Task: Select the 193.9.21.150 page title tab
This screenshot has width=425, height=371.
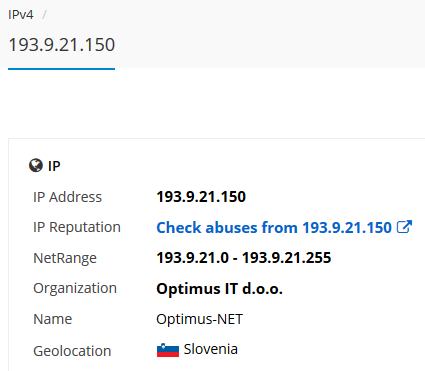Action: coord(62,45)
